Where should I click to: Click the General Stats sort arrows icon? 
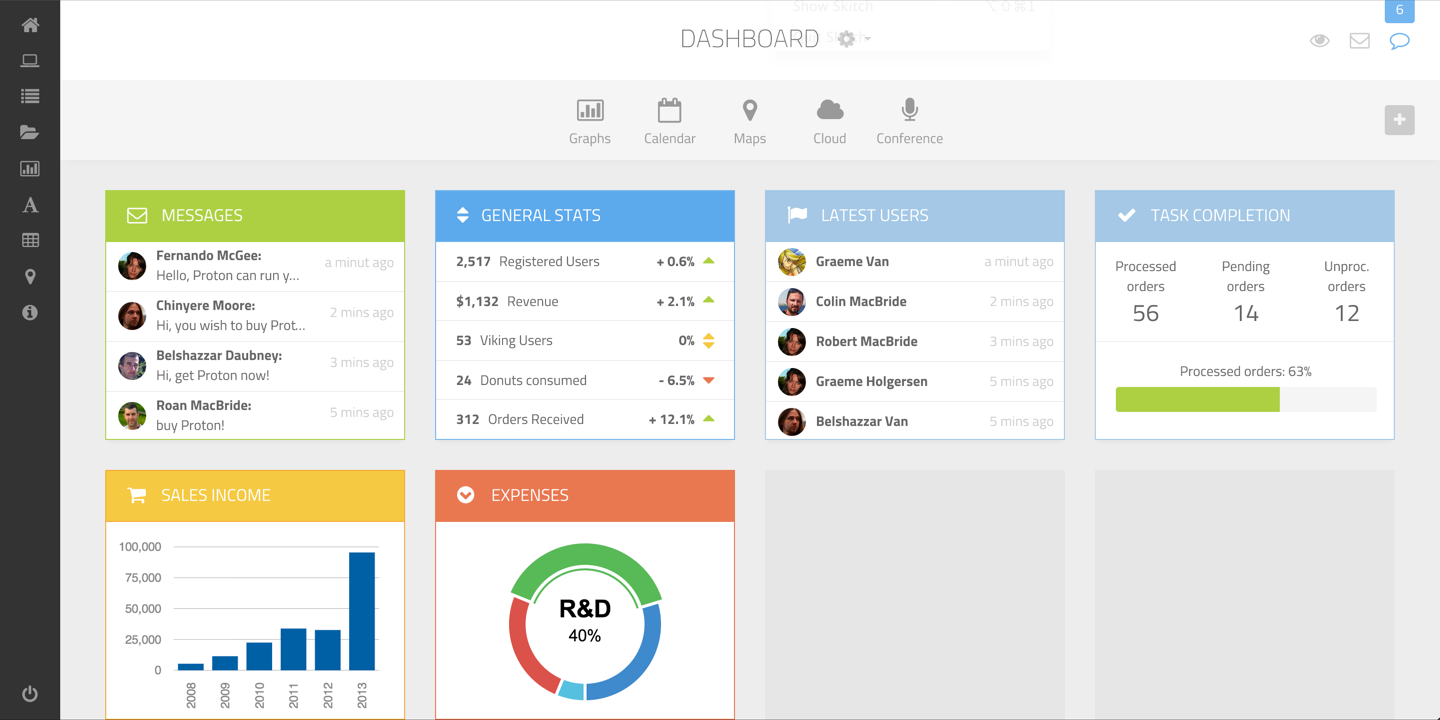462,215
